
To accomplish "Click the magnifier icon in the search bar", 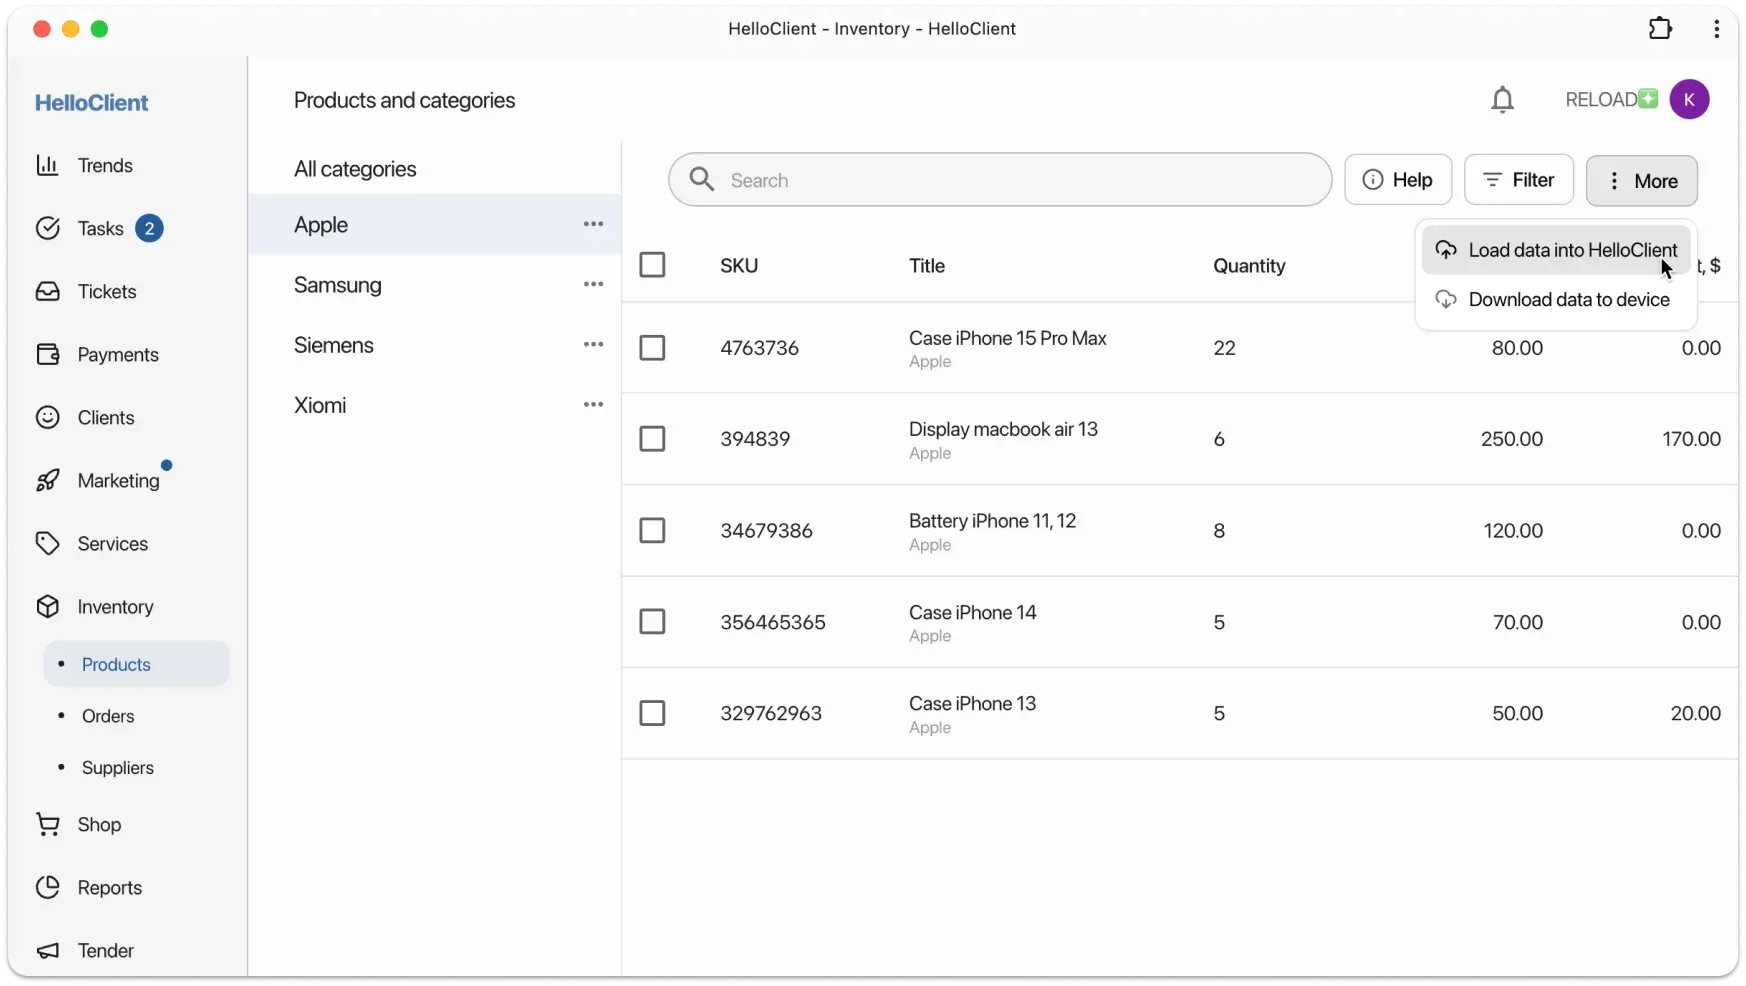I will pos(703,179).
